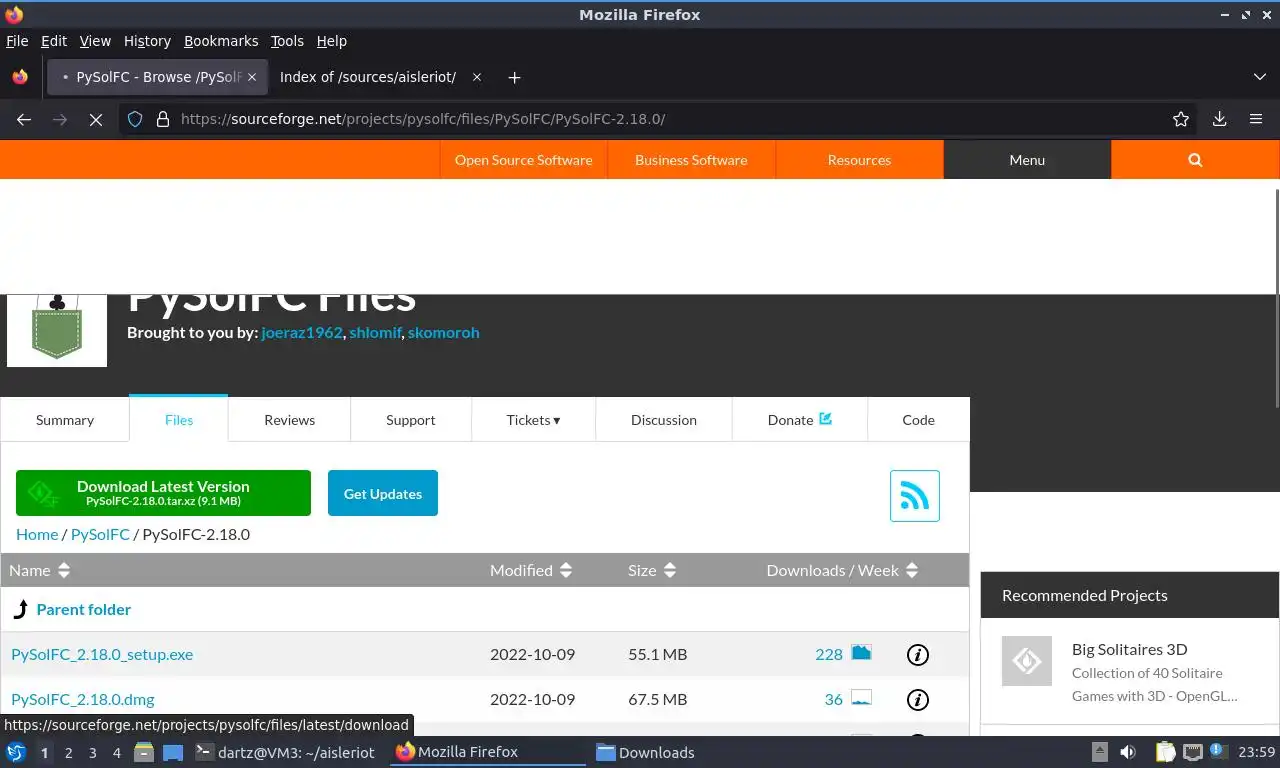The image size is (1280, 768).
Task: Open the file manager icon in the taskbar
Action: tap(143, 752)
